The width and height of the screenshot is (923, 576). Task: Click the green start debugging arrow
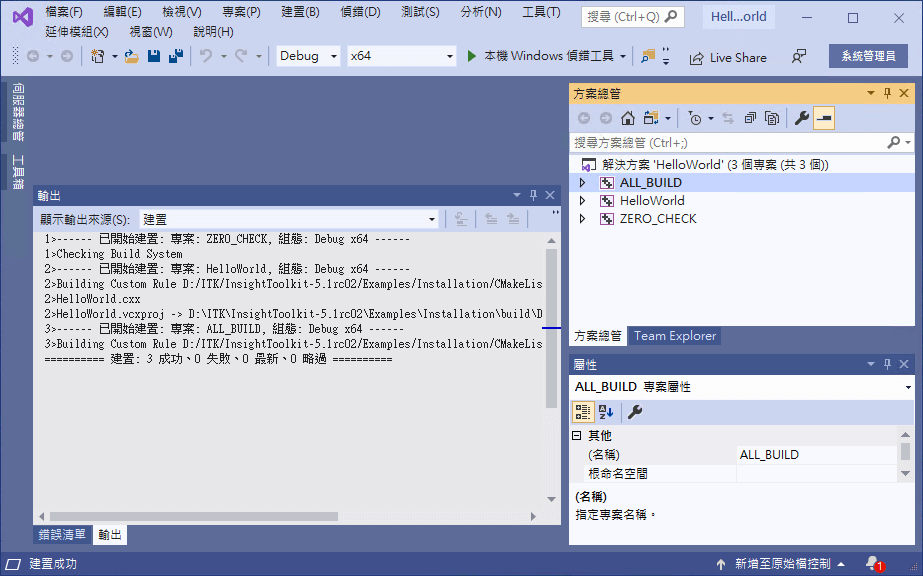coord(472,56)
